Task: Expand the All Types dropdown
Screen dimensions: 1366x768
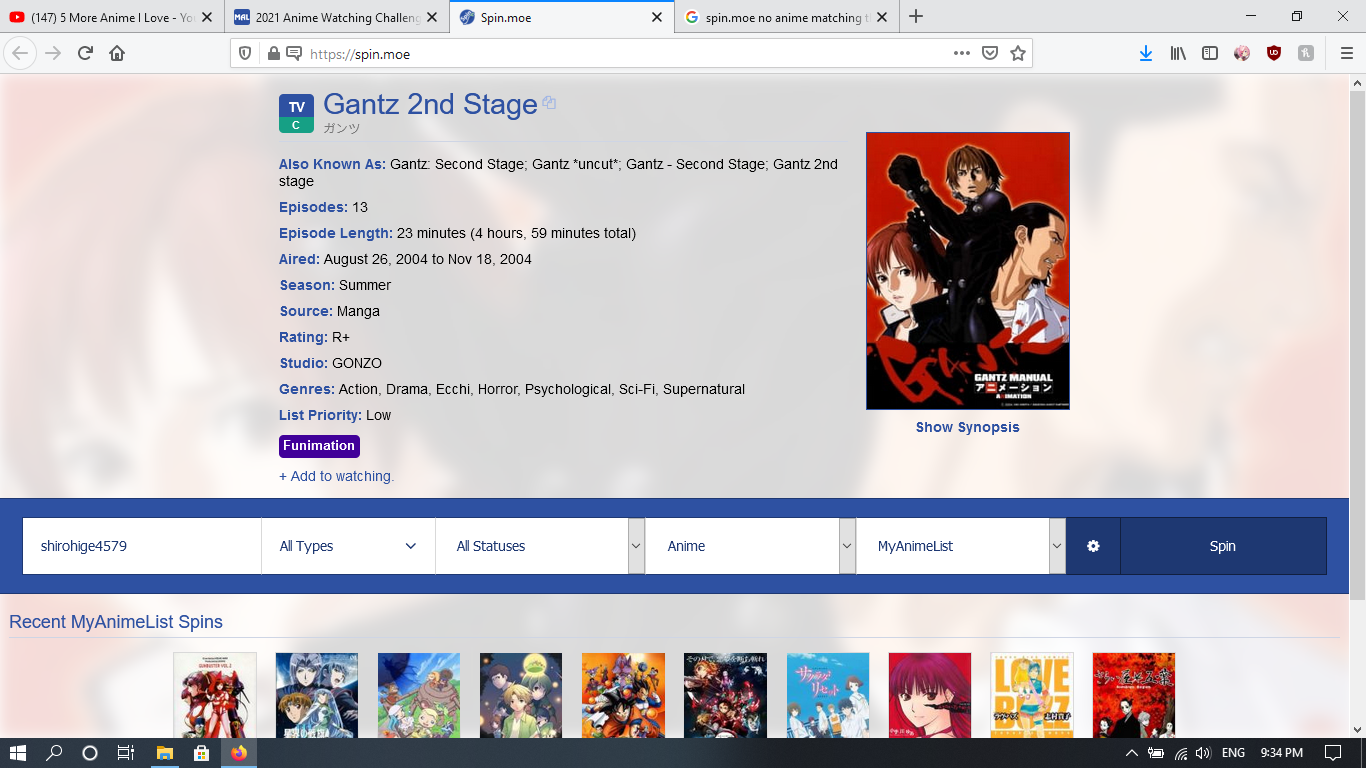Action: point(348,546)
